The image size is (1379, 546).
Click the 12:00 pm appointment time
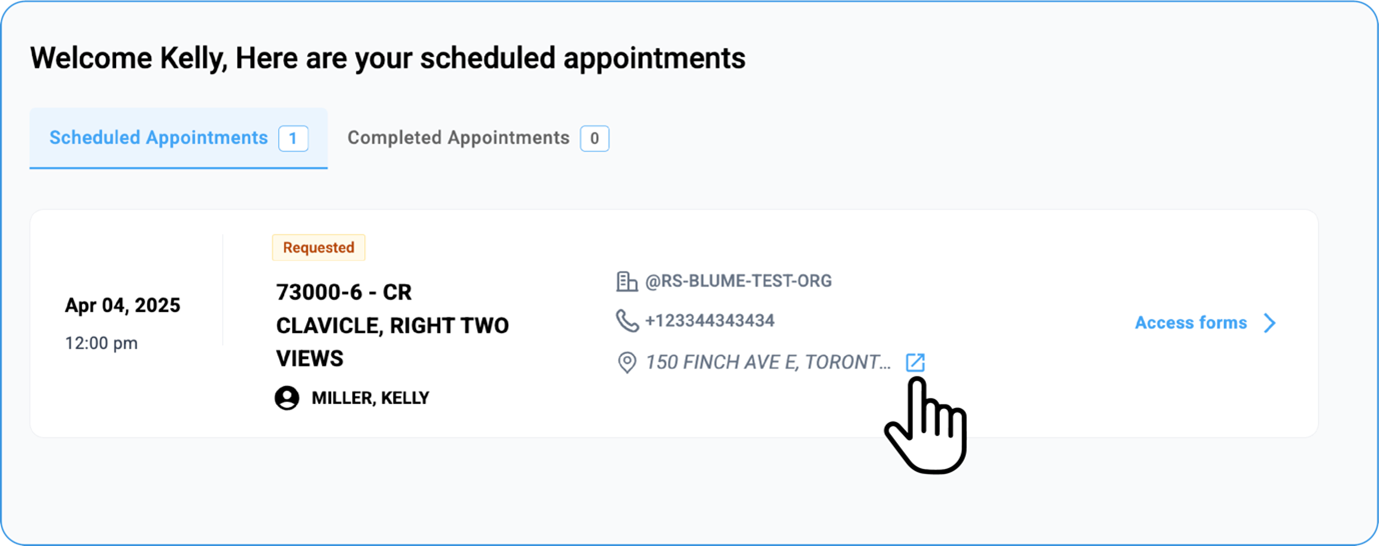[101, 343]
